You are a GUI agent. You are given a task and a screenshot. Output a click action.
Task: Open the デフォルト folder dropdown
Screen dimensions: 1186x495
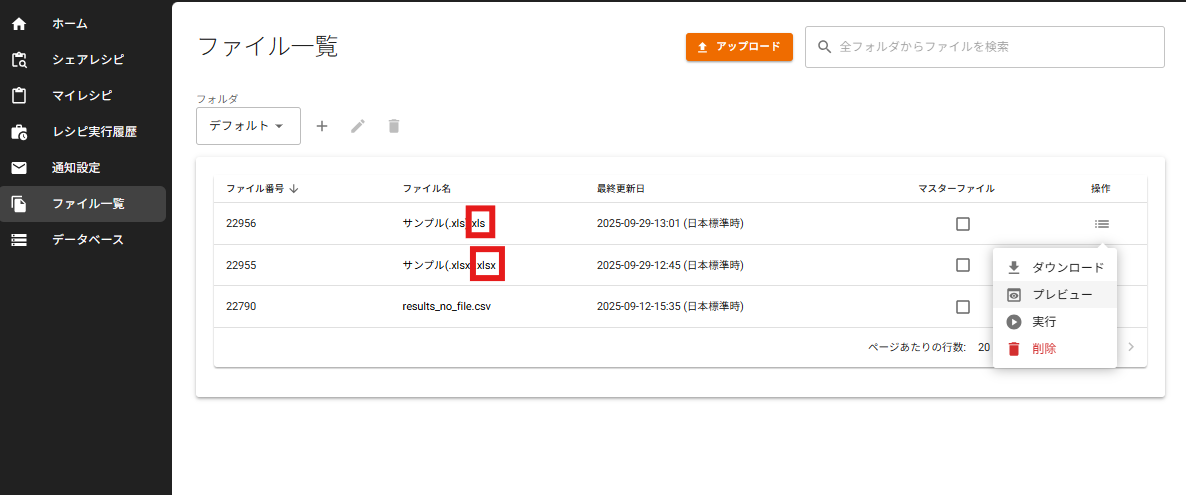[x=248, y=126]
